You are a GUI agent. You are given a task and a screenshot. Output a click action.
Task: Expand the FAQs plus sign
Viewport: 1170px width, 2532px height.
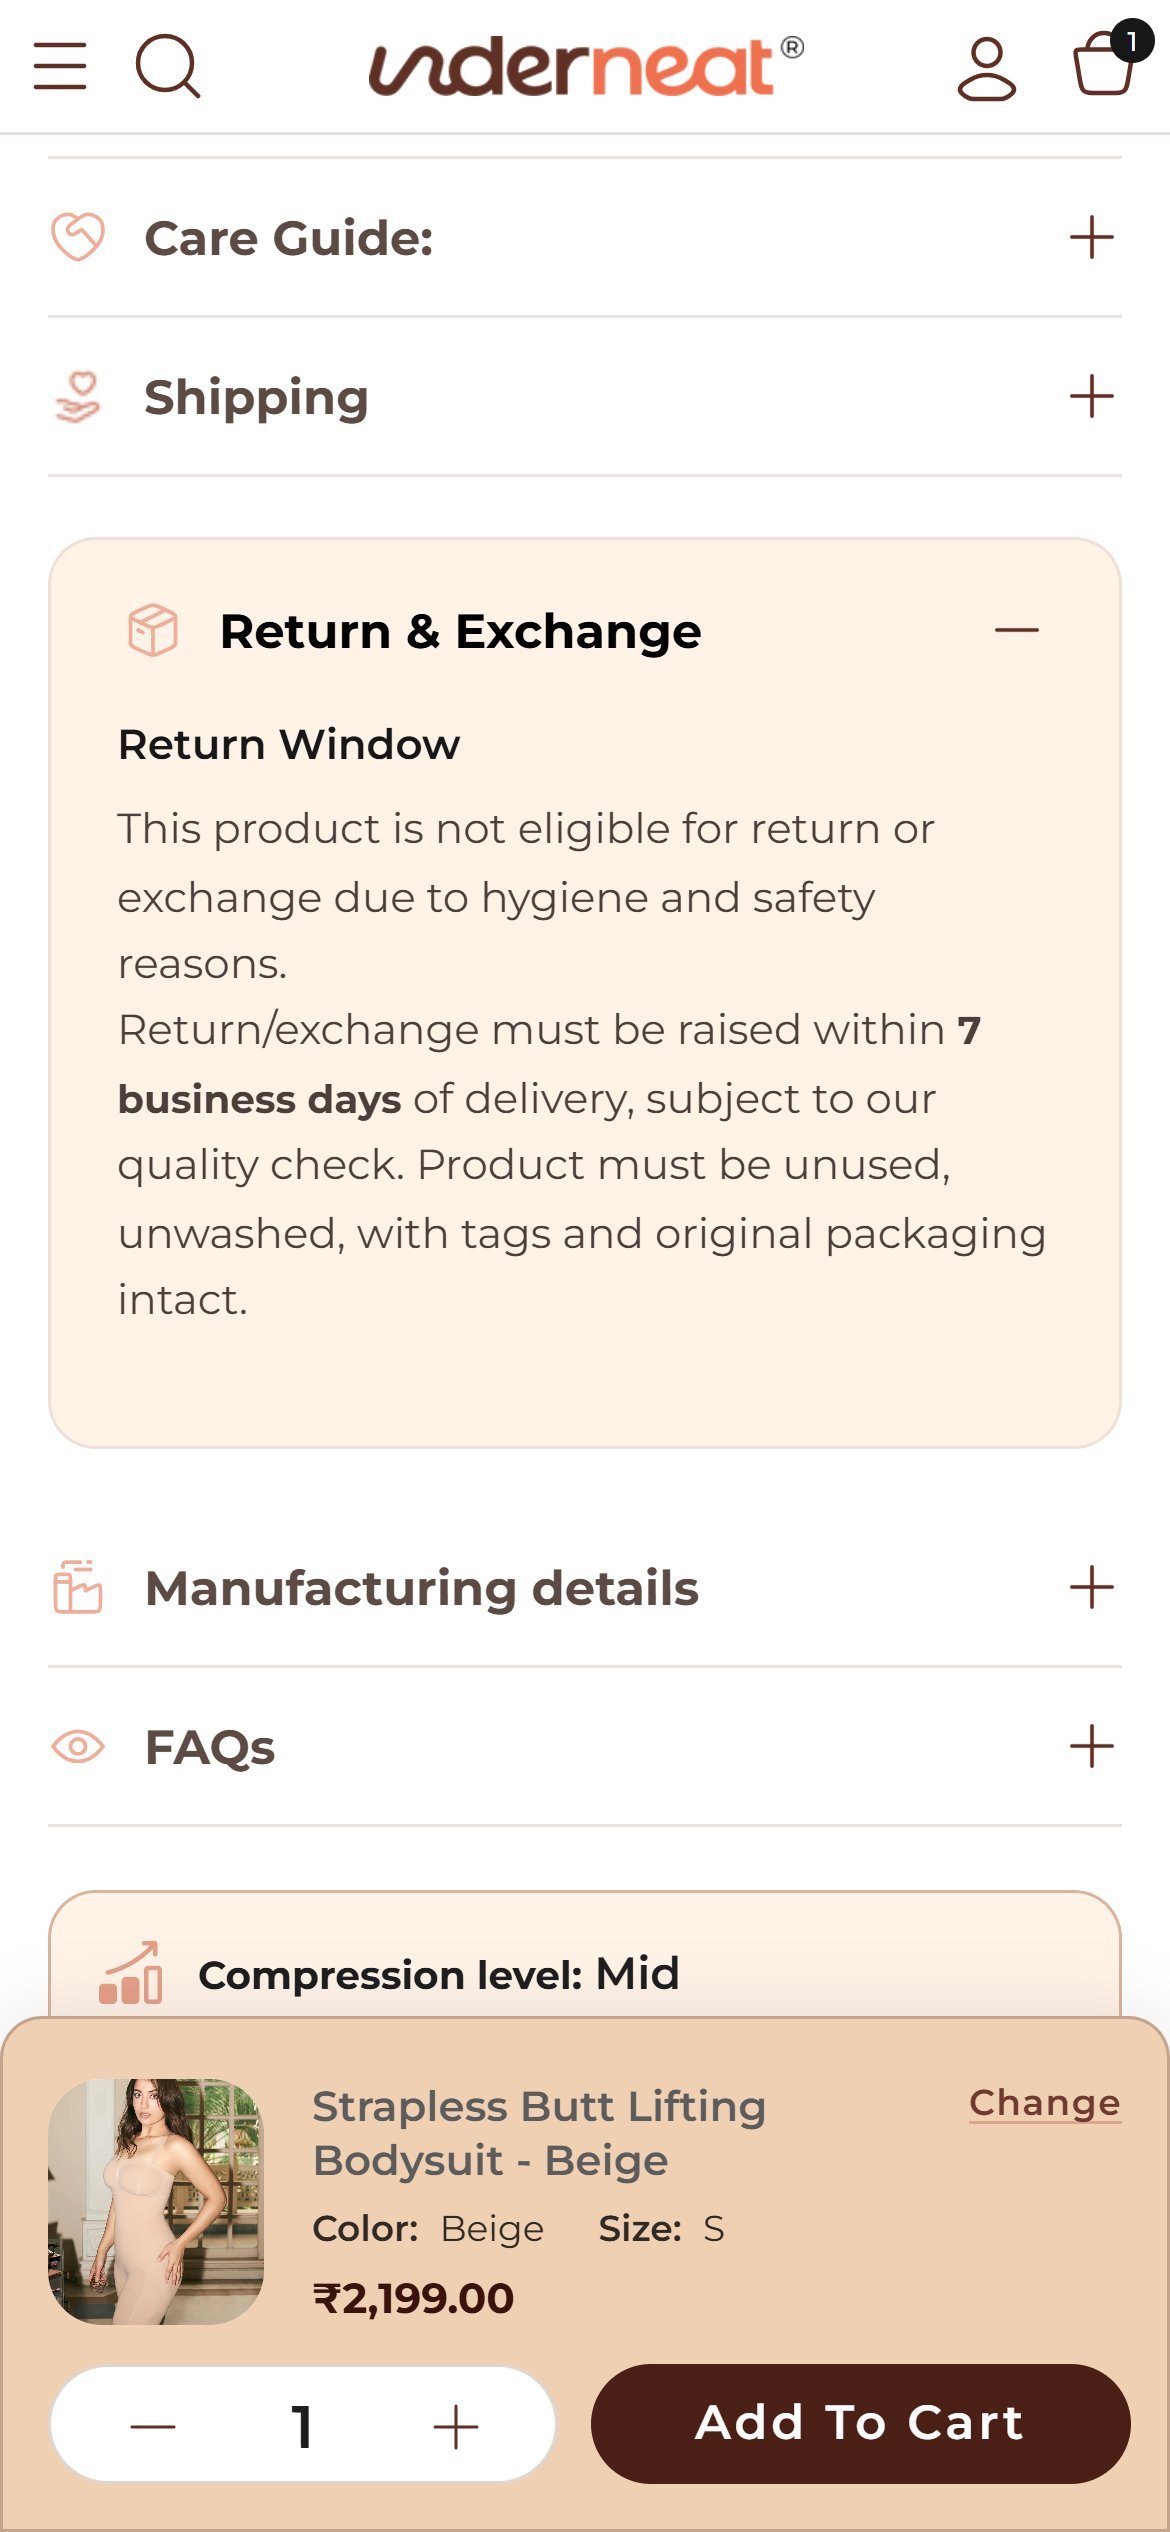[1092, 1747]
